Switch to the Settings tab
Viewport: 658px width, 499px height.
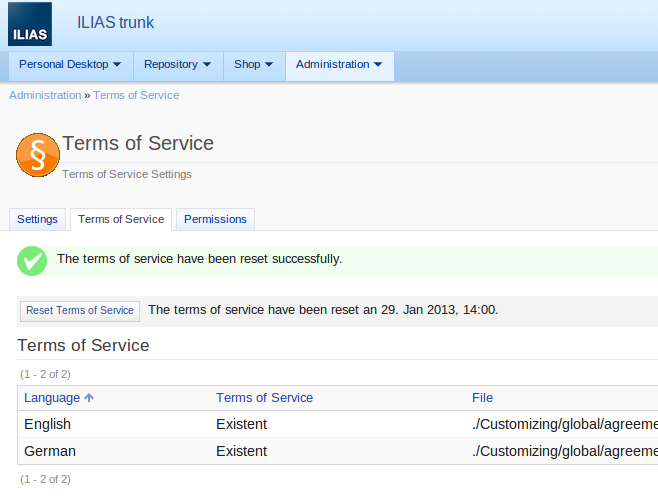(37, 219)
